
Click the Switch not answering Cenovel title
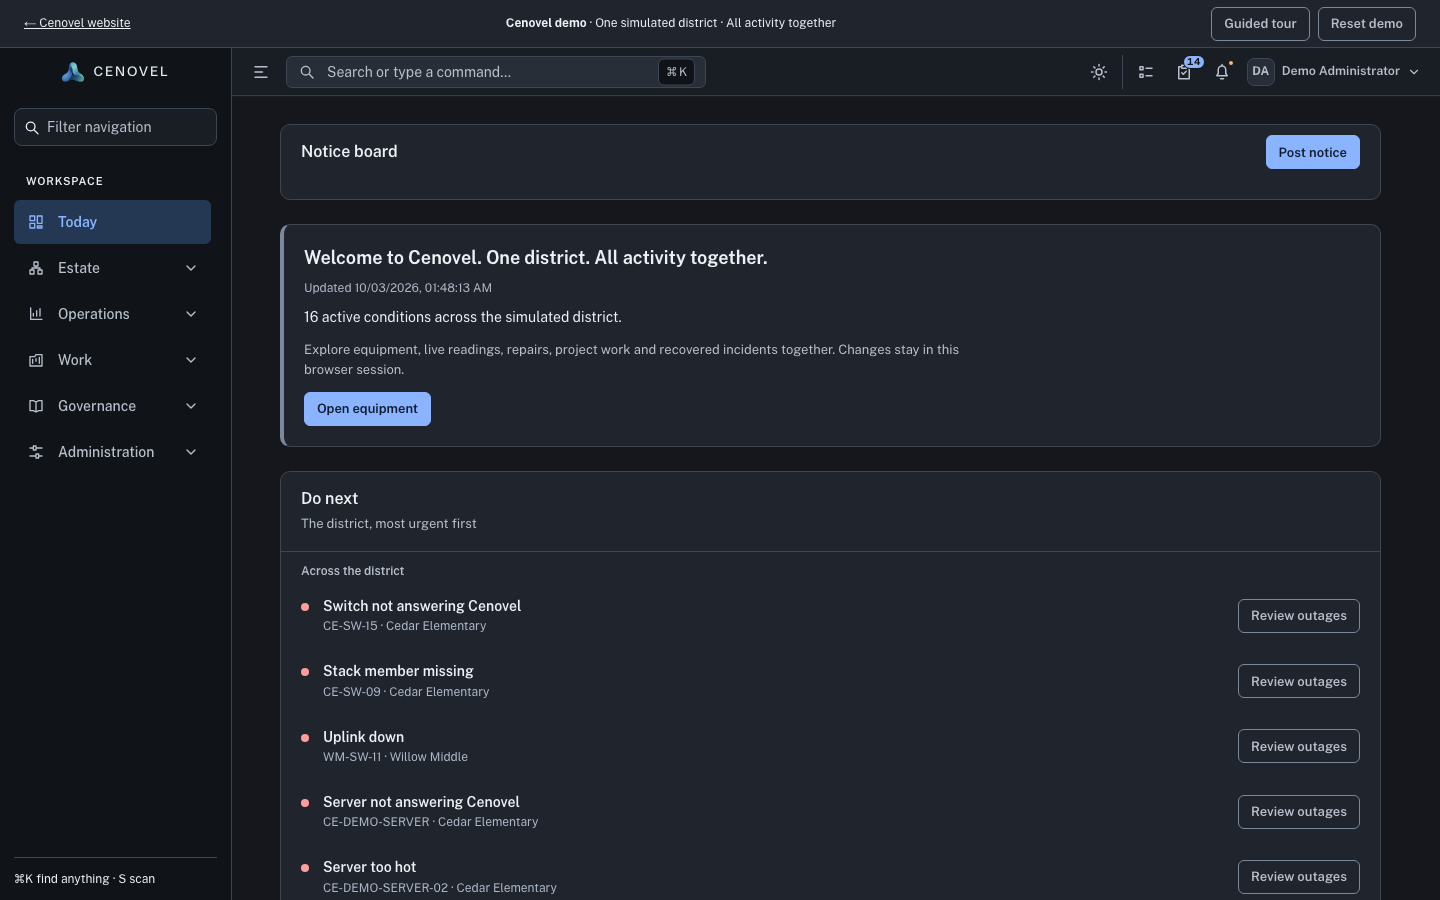[422, 606]
